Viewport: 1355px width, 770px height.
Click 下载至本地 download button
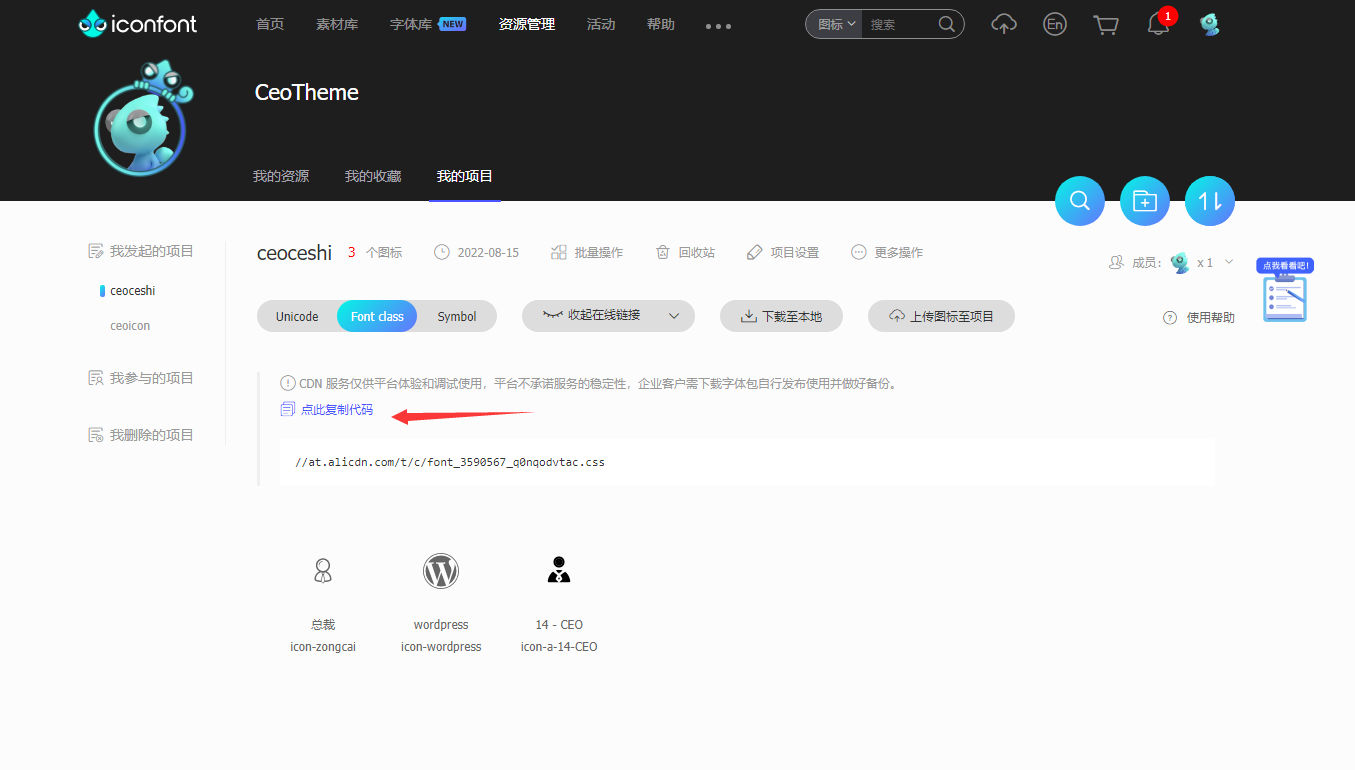coord(781,316)
